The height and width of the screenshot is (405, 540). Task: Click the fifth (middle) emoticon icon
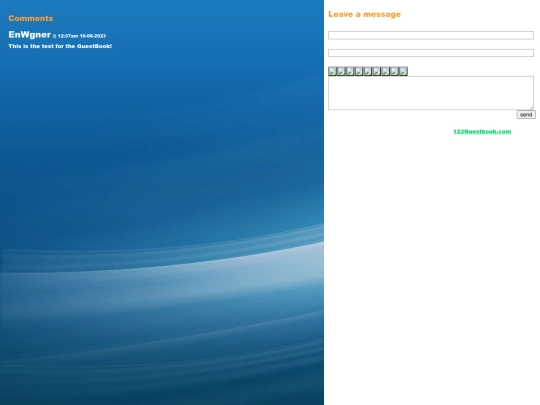(368, 71)
